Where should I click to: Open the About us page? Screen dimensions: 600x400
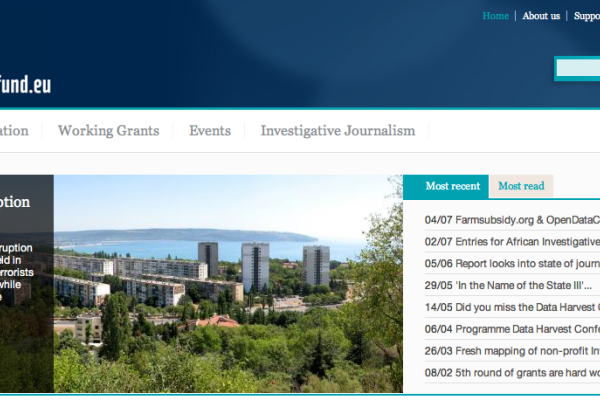541,16
